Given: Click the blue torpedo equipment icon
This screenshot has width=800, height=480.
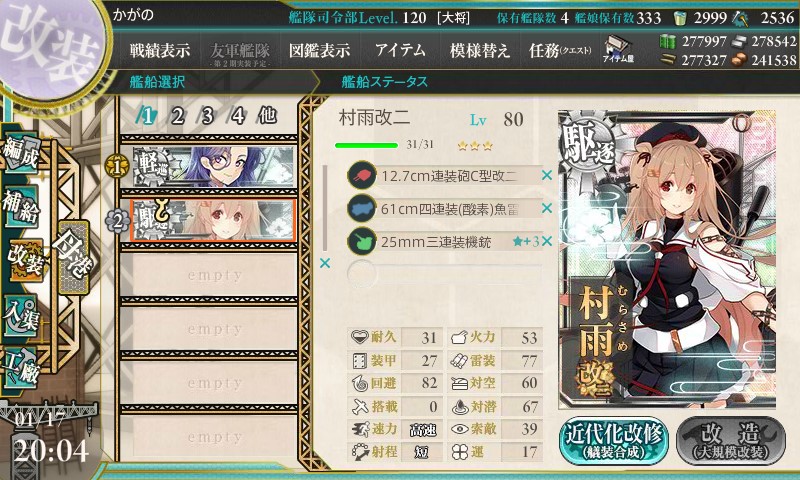Looking at the screenshot, I should (361, 209).
